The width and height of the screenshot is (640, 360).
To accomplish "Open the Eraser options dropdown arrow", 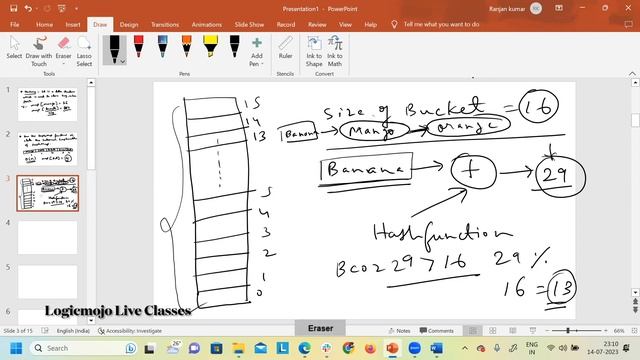I will pos(63,64).
